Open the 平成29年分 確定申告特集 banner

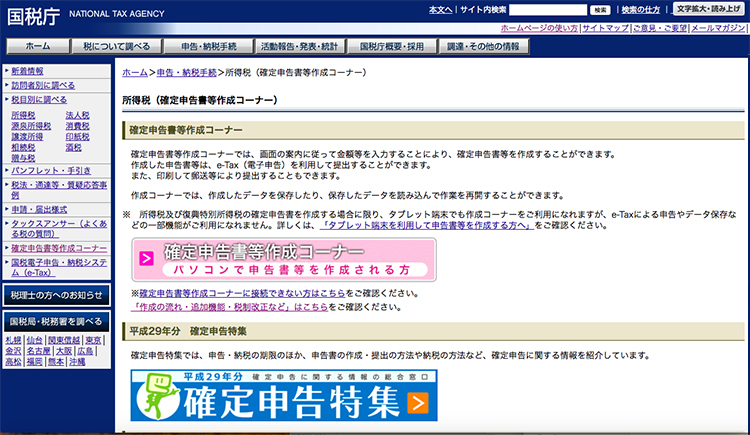click(x=284, y=394)
